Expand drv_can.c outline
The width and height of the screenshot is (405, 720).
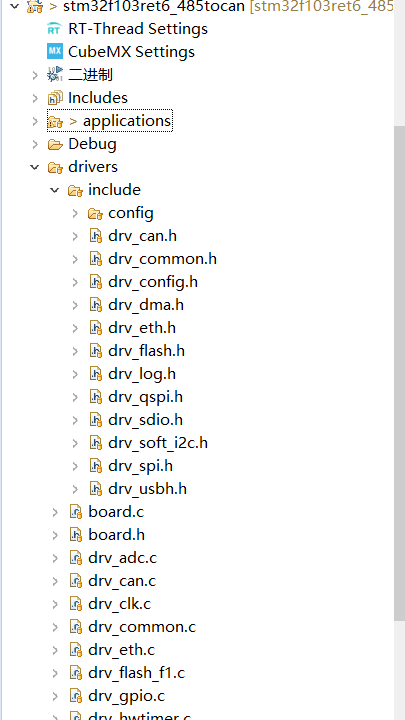(x=55, y=581)
